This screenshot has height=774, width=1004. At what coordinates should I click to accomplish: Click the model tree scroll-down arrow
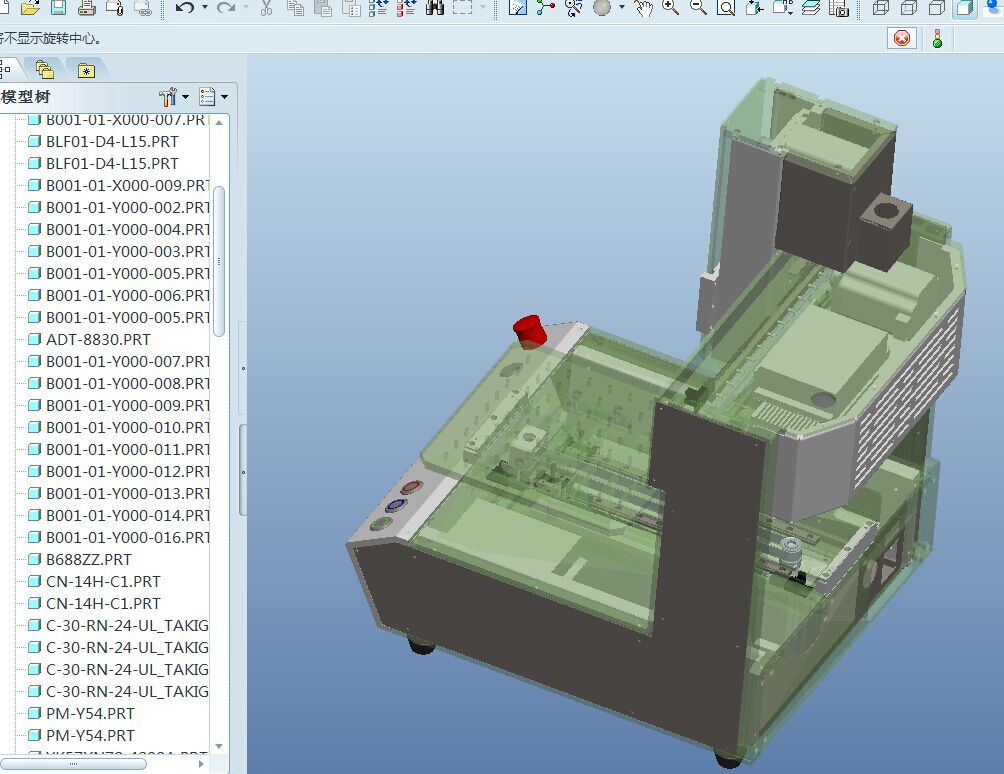click(x=219, y=746)
